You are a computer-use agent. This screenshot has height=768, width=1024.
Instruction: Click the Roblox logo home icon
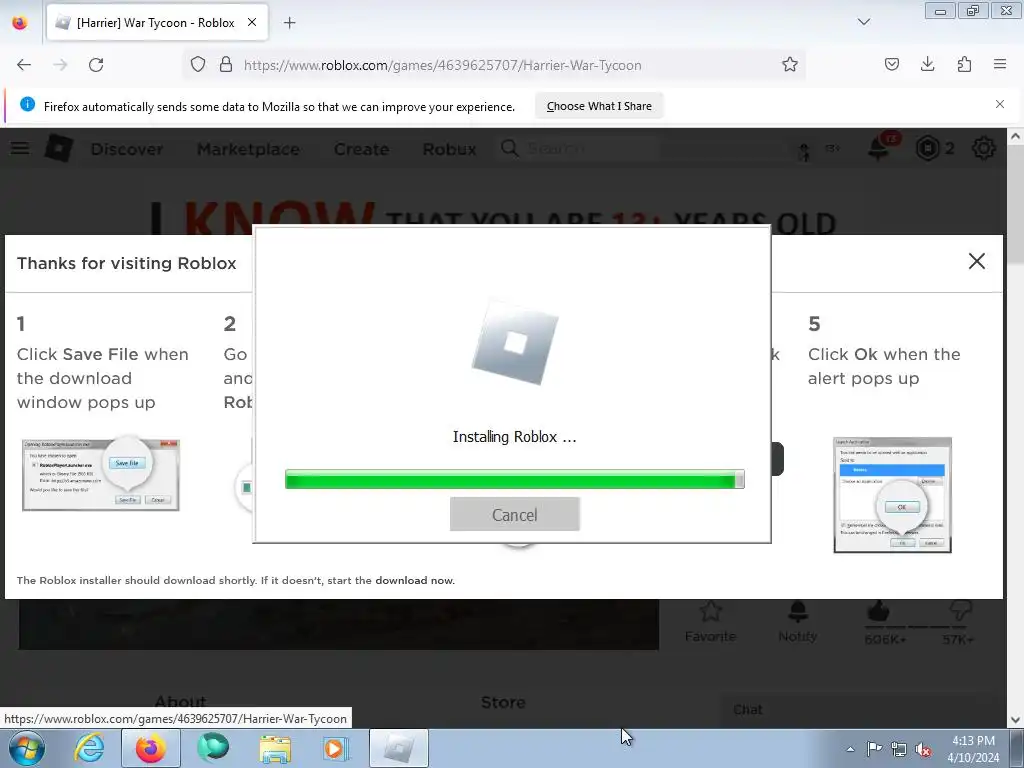click(x=58, y=148)
